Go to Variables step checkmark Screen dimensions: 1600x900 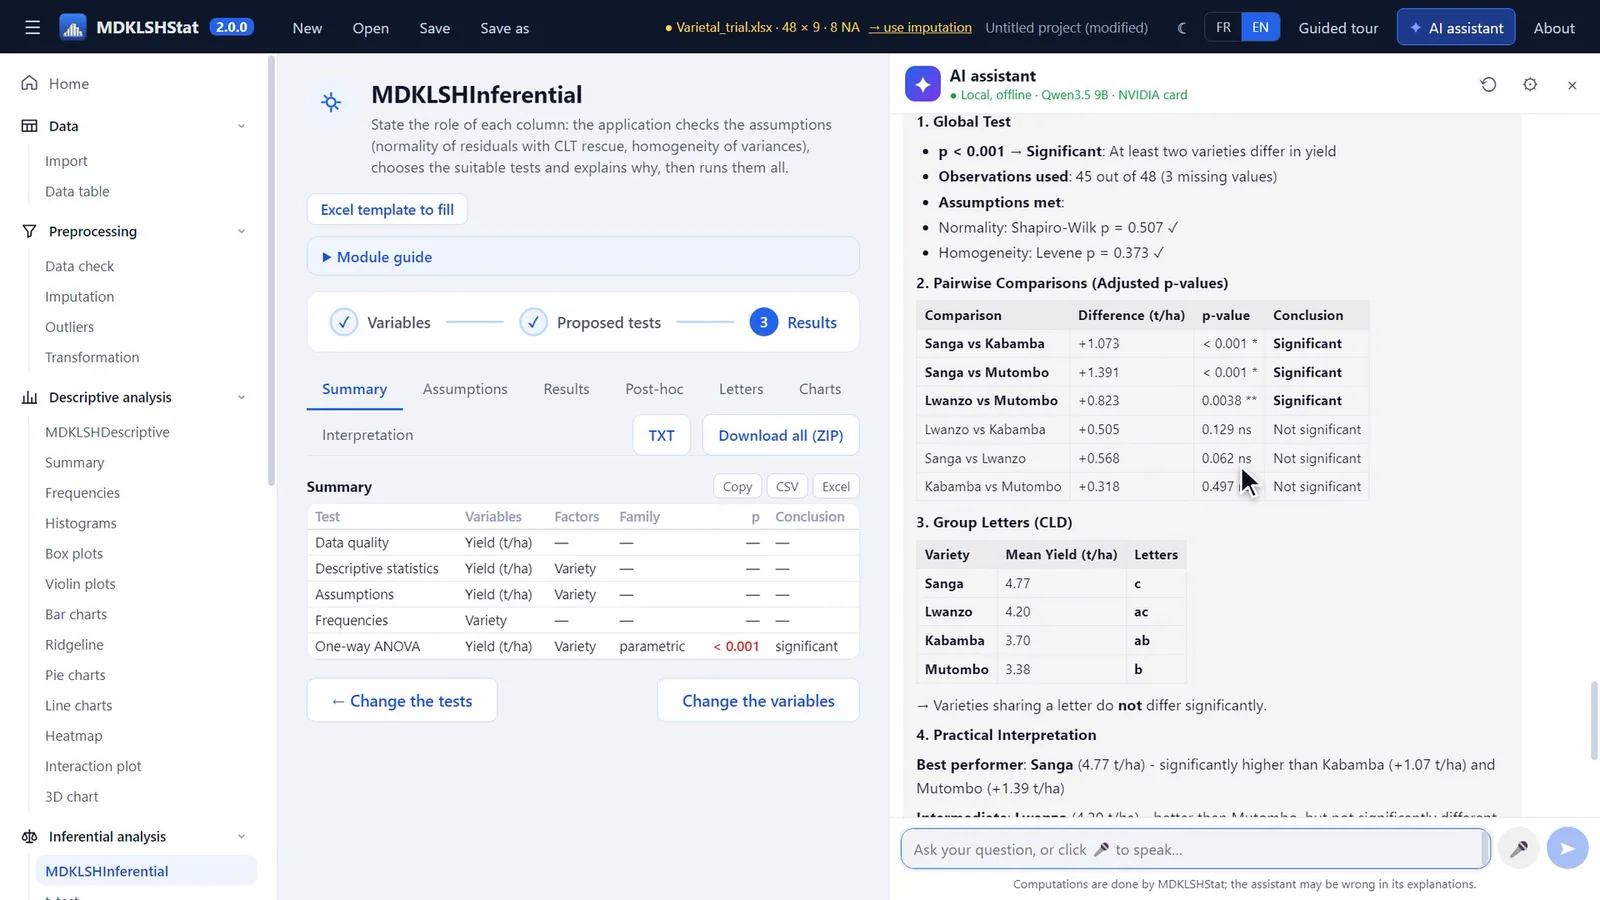click(x=344, y=322)
